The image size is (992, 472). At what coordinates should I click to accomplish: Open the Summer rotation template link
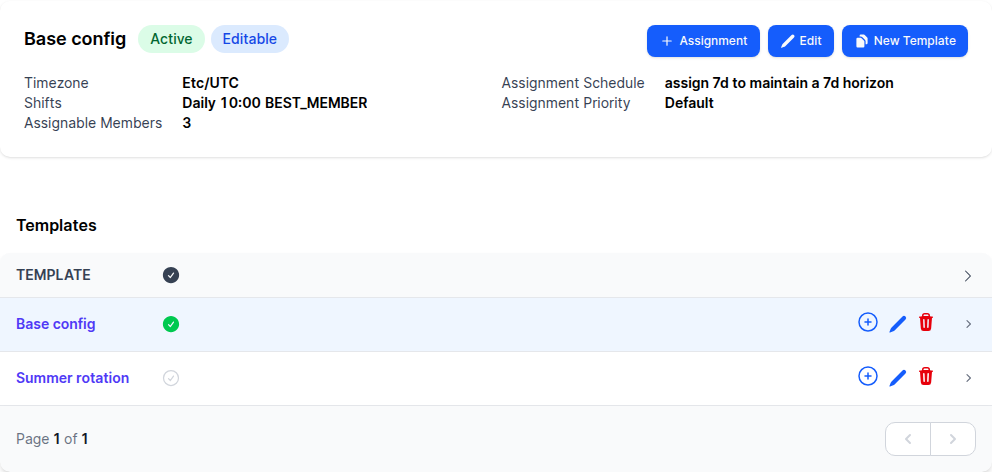(x=73, y=378)
